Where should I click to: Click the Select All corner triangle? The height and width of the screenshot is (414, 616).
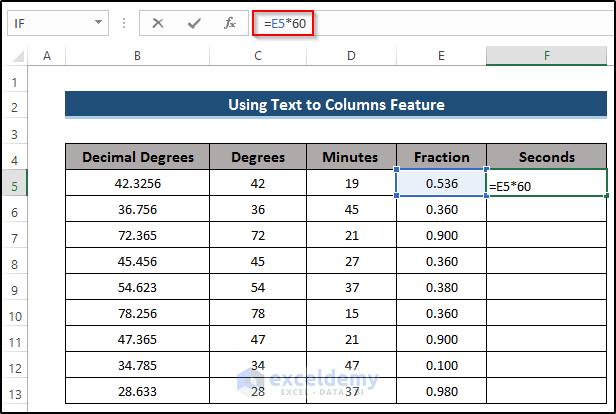coord(18,56)
